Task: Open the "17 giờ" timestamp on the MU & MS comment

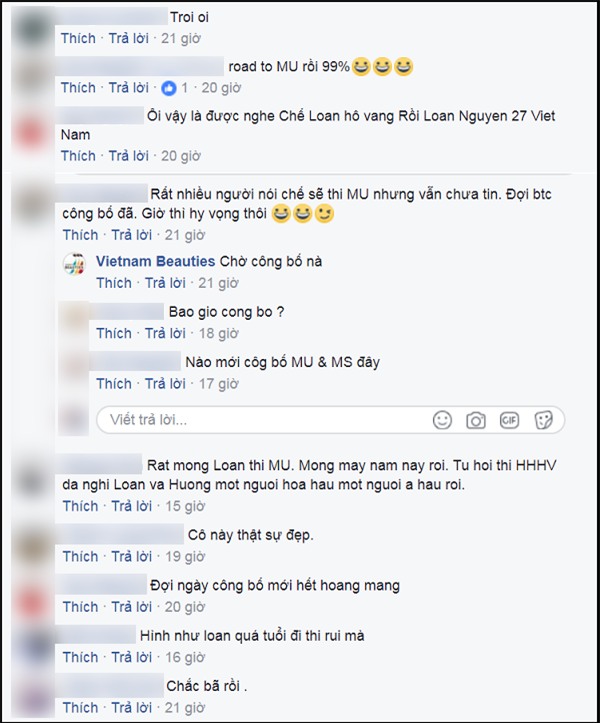Action: tap(219, 384)
